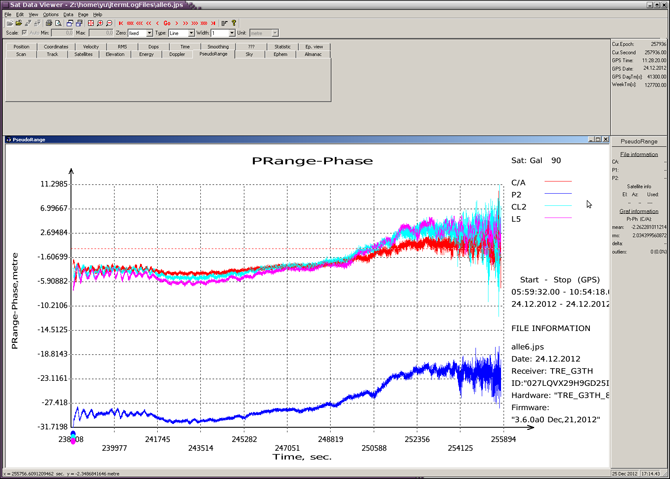Image resolution: width=670 pixels, height=479 pixels.
Task: Switch to the Ep. view tab
Action: point(314,47)
